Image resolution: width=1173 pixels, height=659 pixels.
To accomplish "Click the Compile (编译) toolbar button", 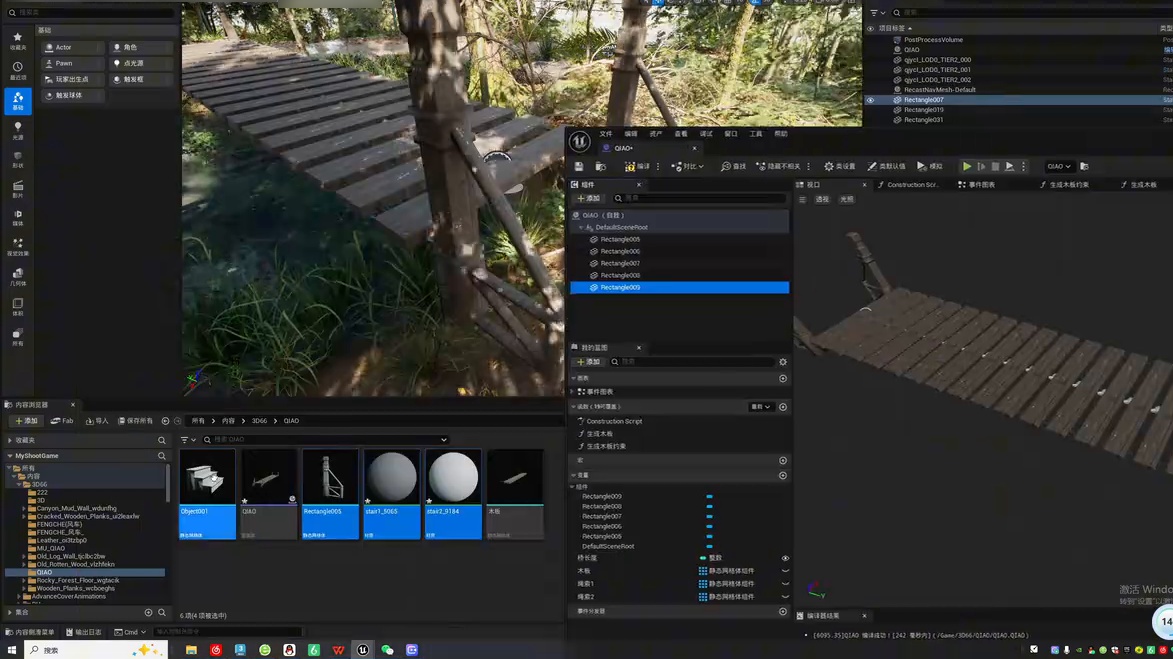I will pos(637,166).
